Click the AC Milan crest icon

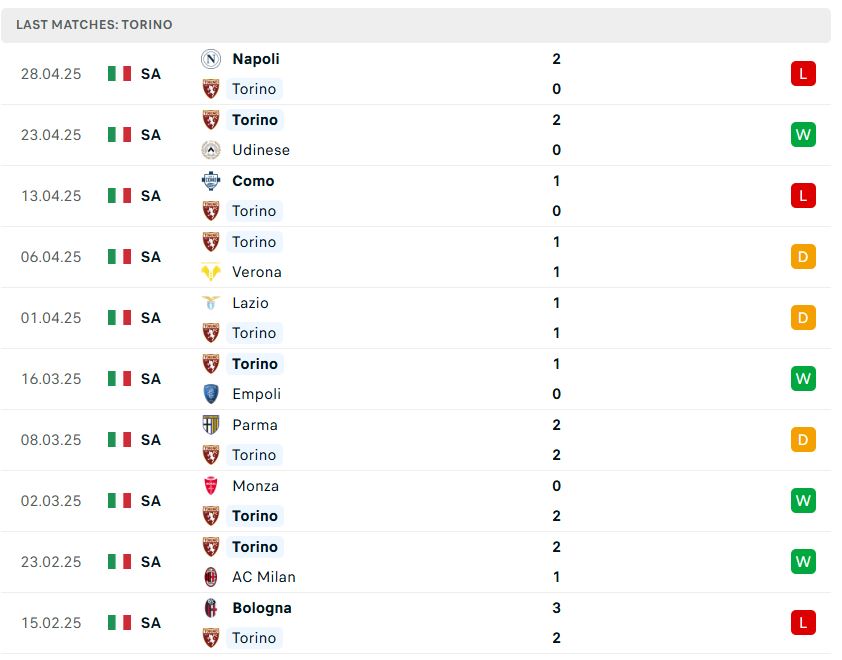(210, 577)
